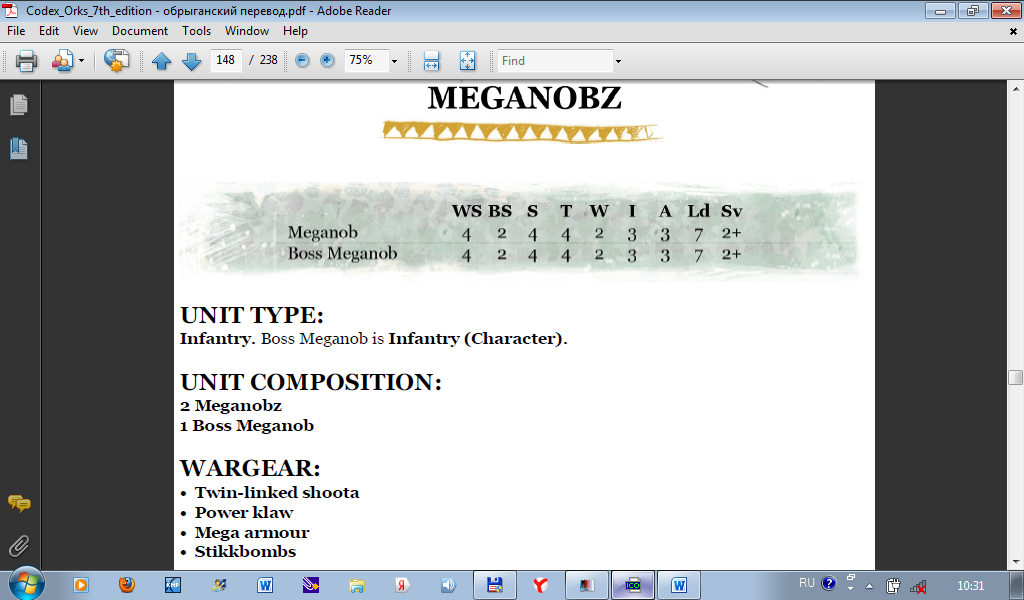The height and width of the screenshot is (600, 1024).
Task: Open the Collaborate dropdown arrow
Action: (x=82, y=61)
